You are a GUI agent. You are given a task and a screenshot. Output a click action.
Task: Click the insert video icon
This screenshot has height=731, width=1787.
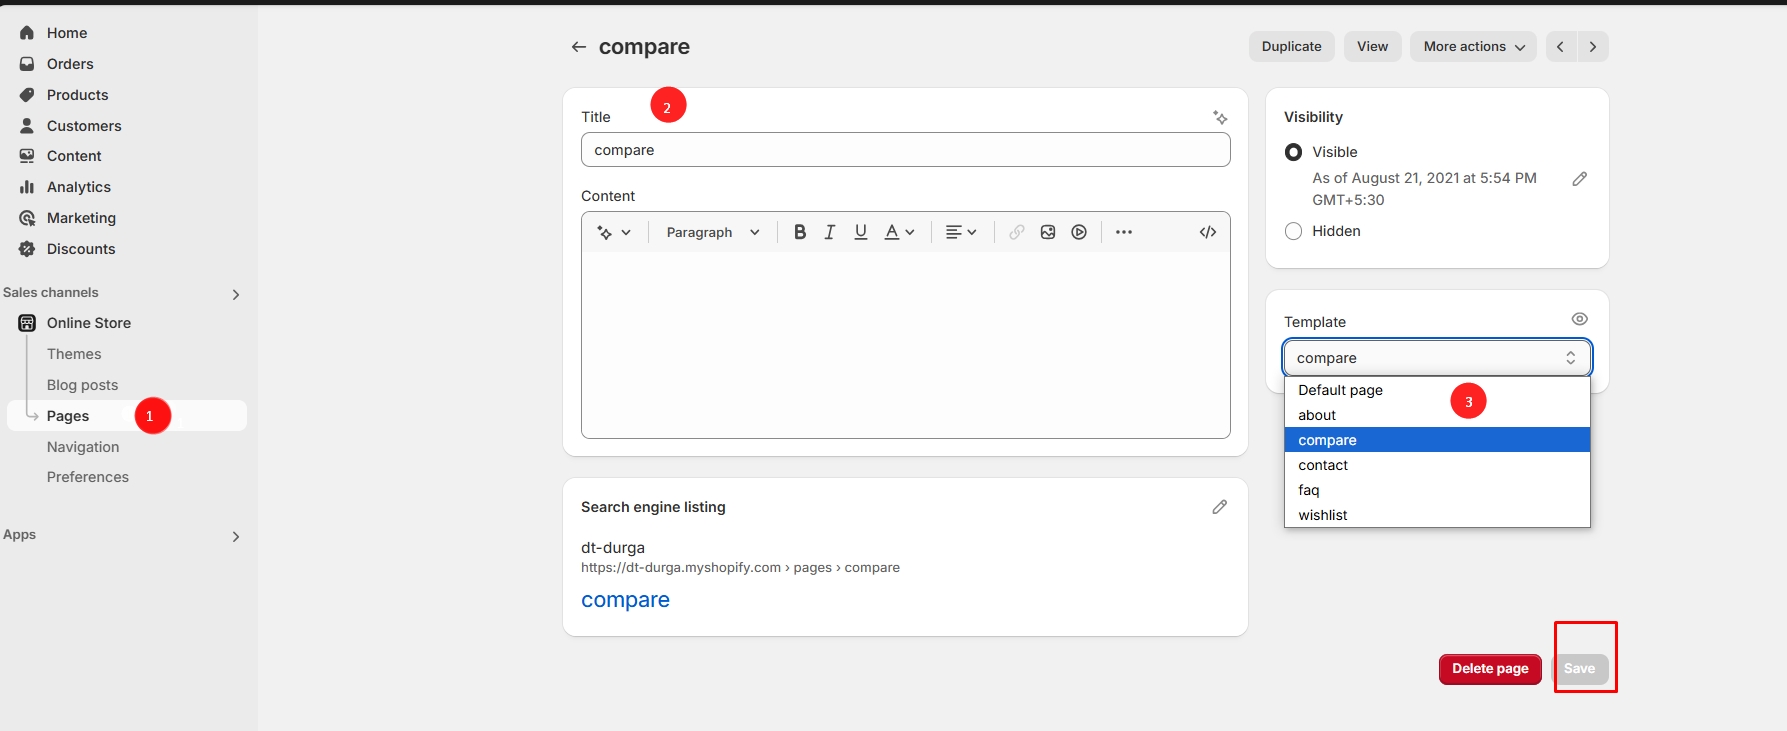click(x=1079, y=232)
